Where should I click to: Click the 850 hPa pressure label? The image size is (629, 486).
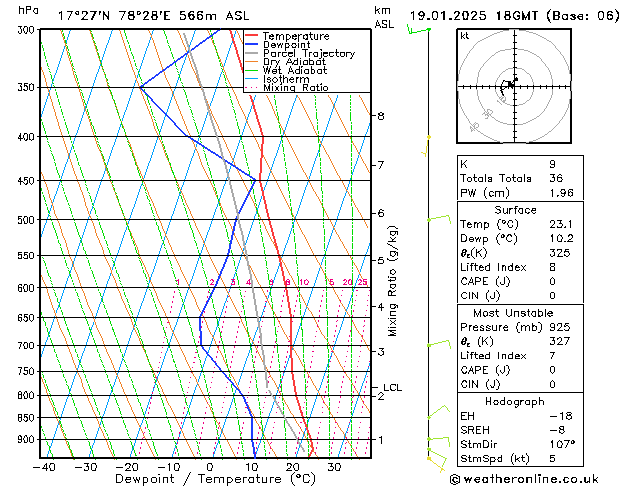tap(28, 418)
